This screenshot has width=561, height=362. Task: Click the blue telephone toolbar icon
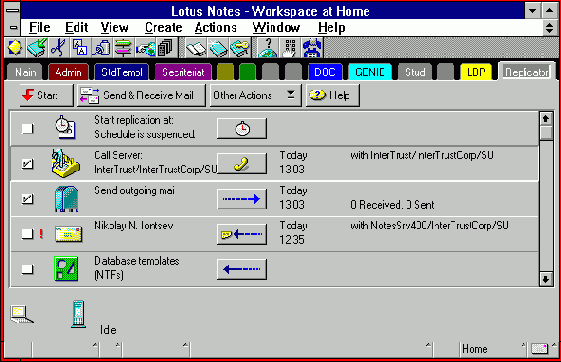tap(312, 48)
